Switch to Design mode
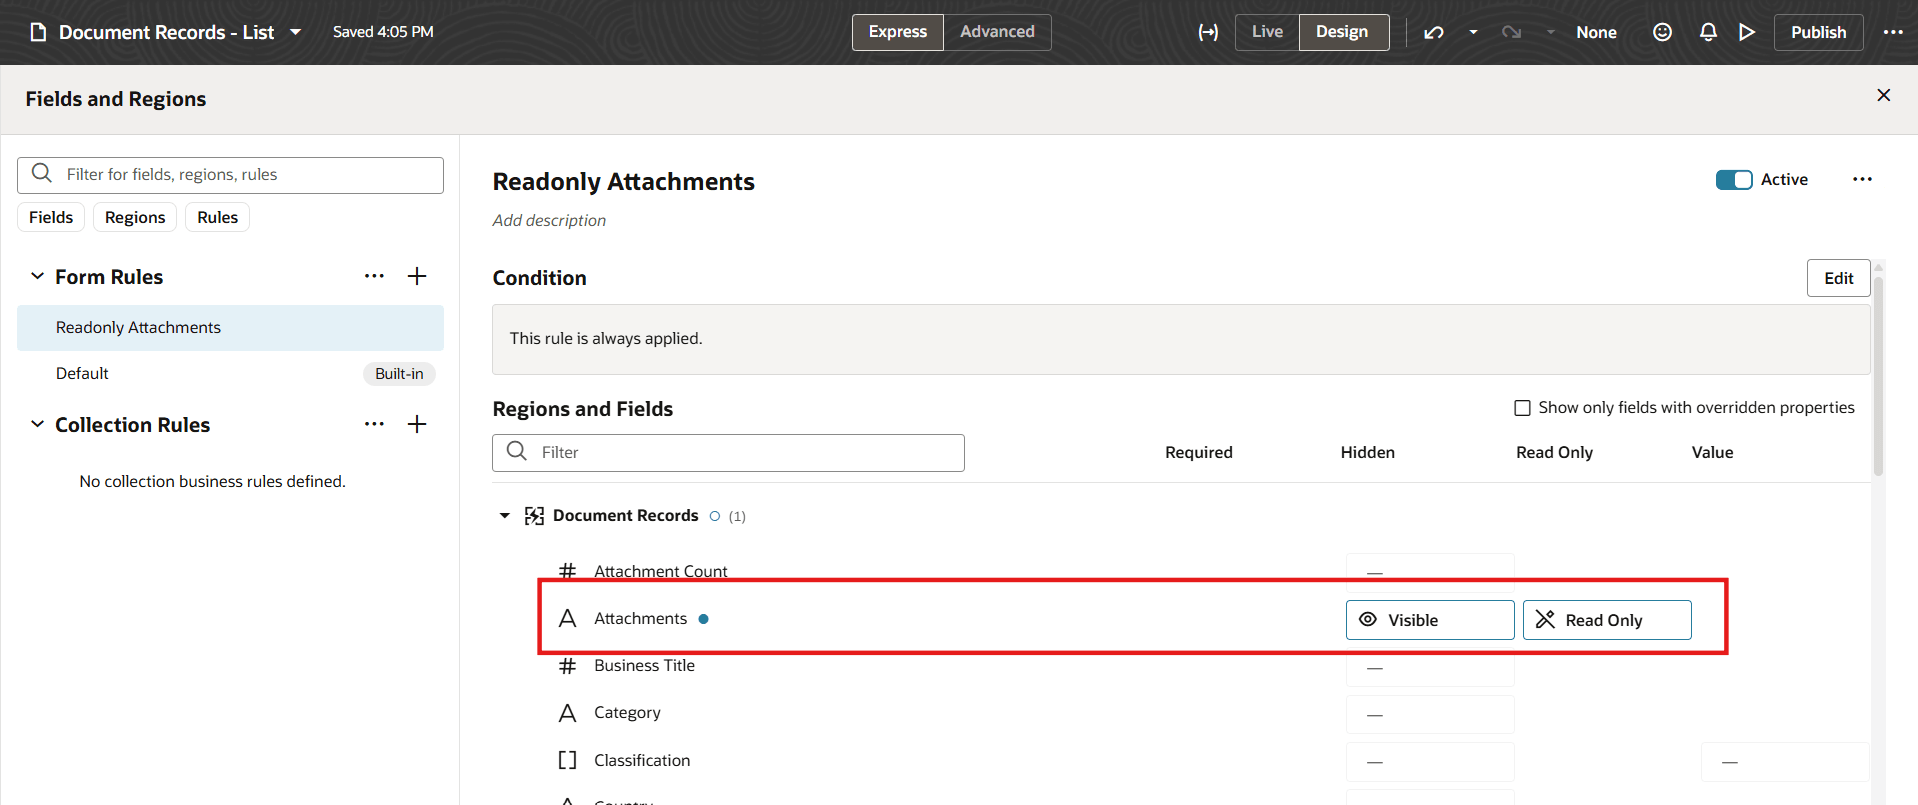 [1343, 32]
